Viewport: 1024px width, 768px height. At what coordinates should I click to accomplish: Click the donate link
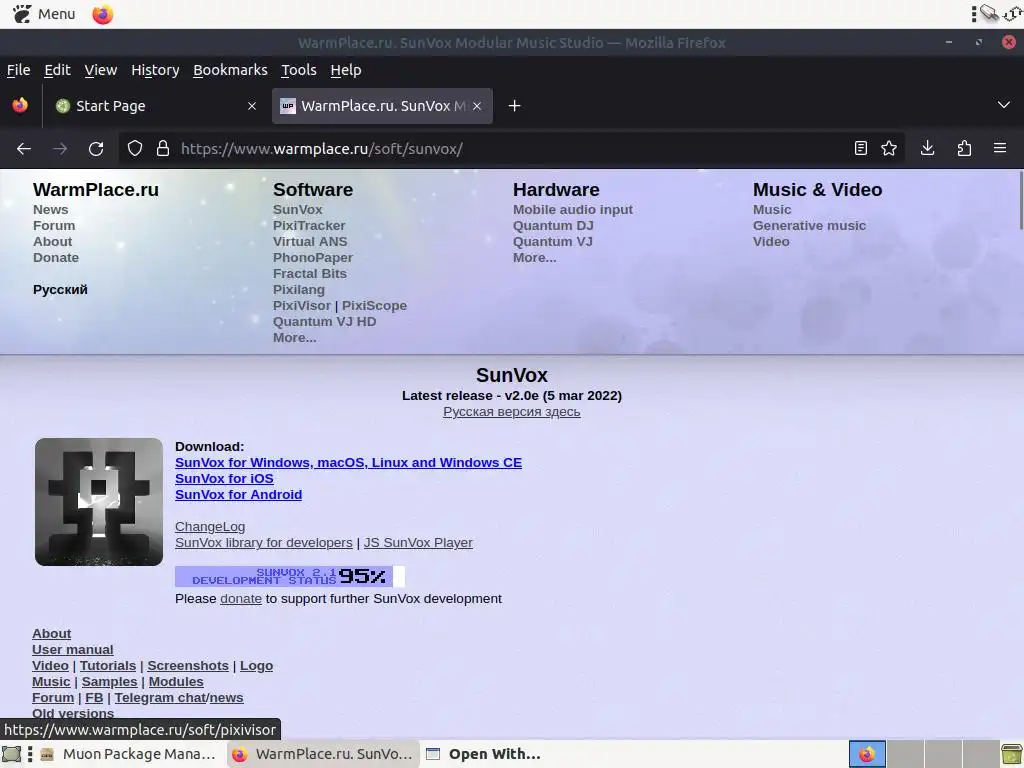tap(241, 599)
